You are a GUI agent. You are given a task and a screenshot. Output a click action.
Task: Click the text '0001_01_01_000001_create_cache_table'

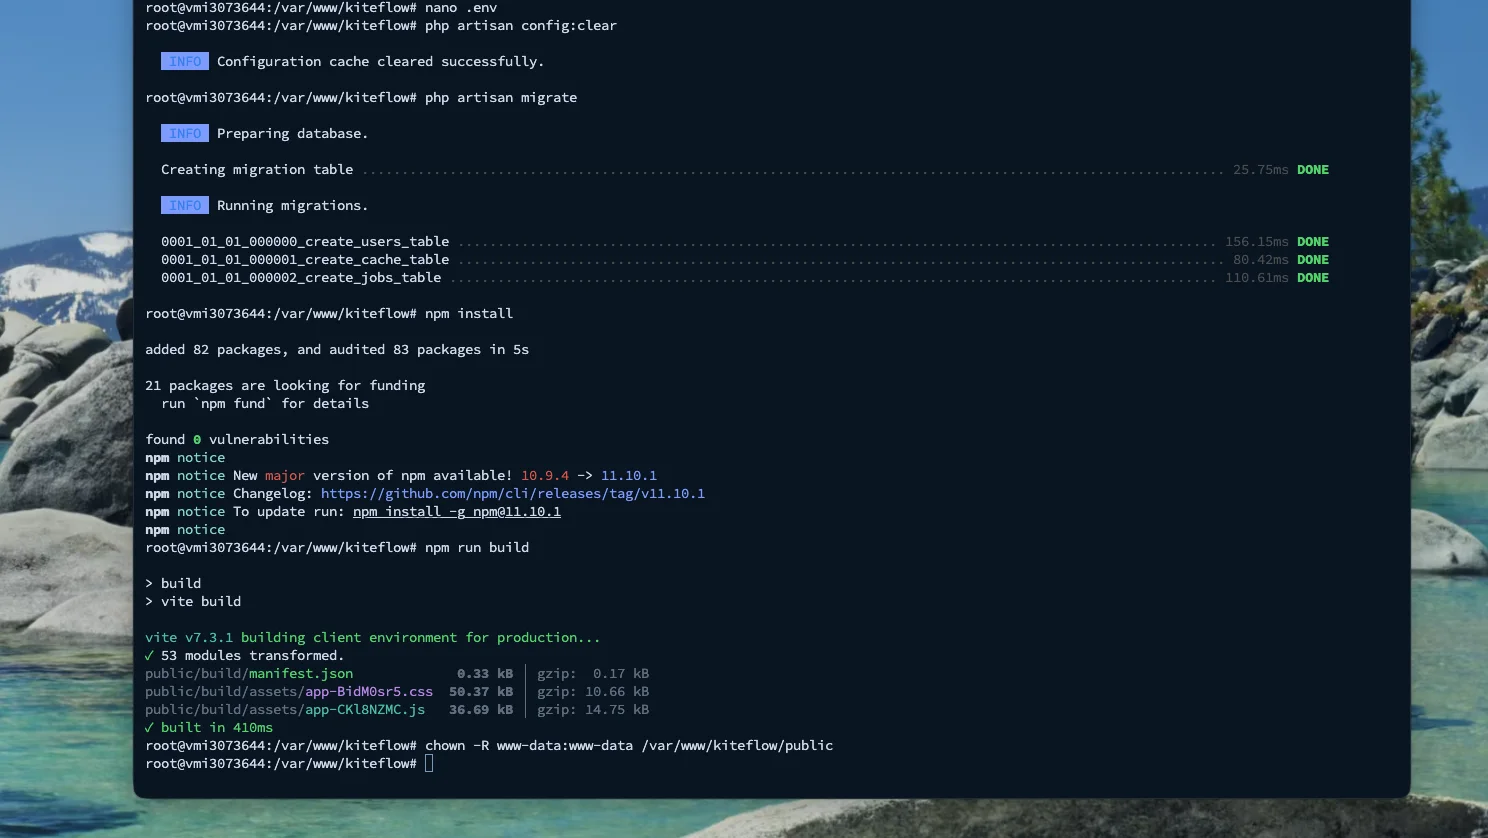coord(305,259)
